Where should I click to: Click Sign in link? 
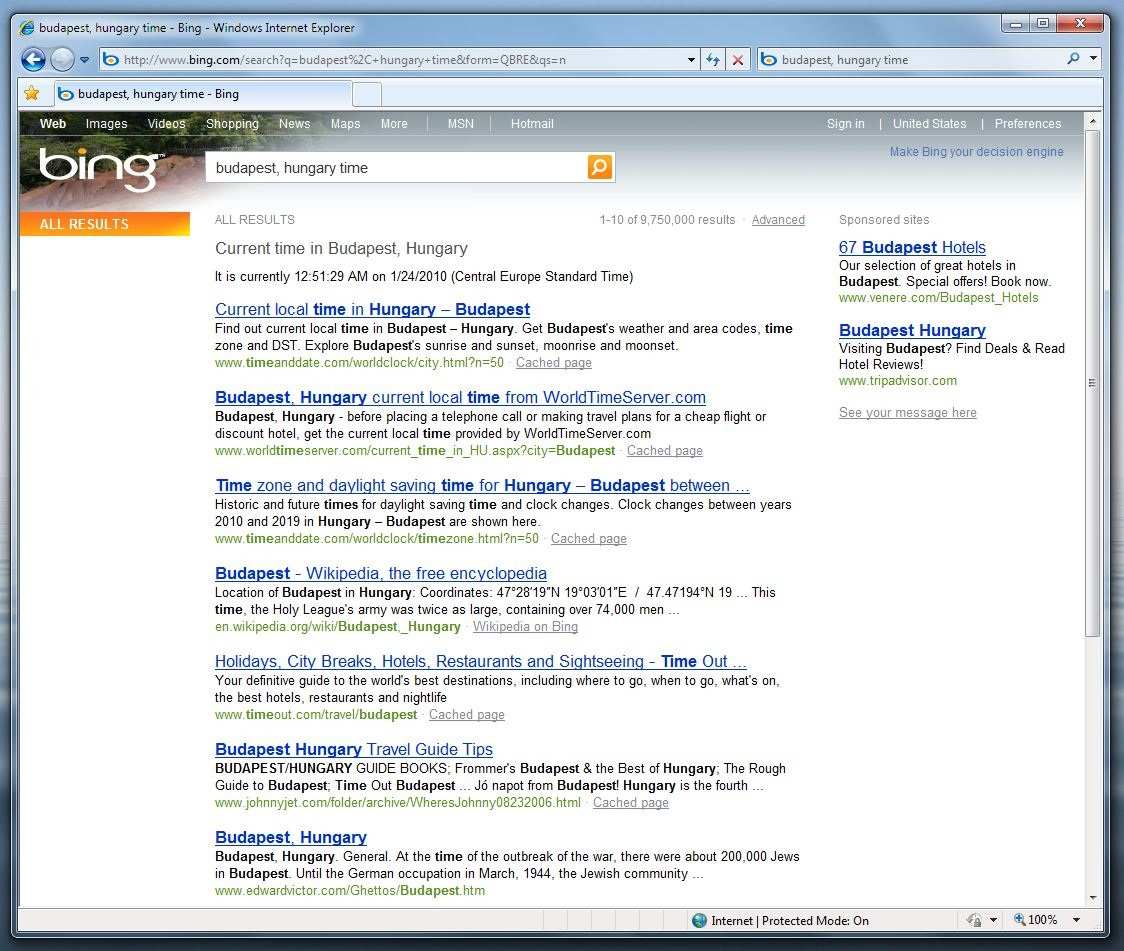(846, 123)
